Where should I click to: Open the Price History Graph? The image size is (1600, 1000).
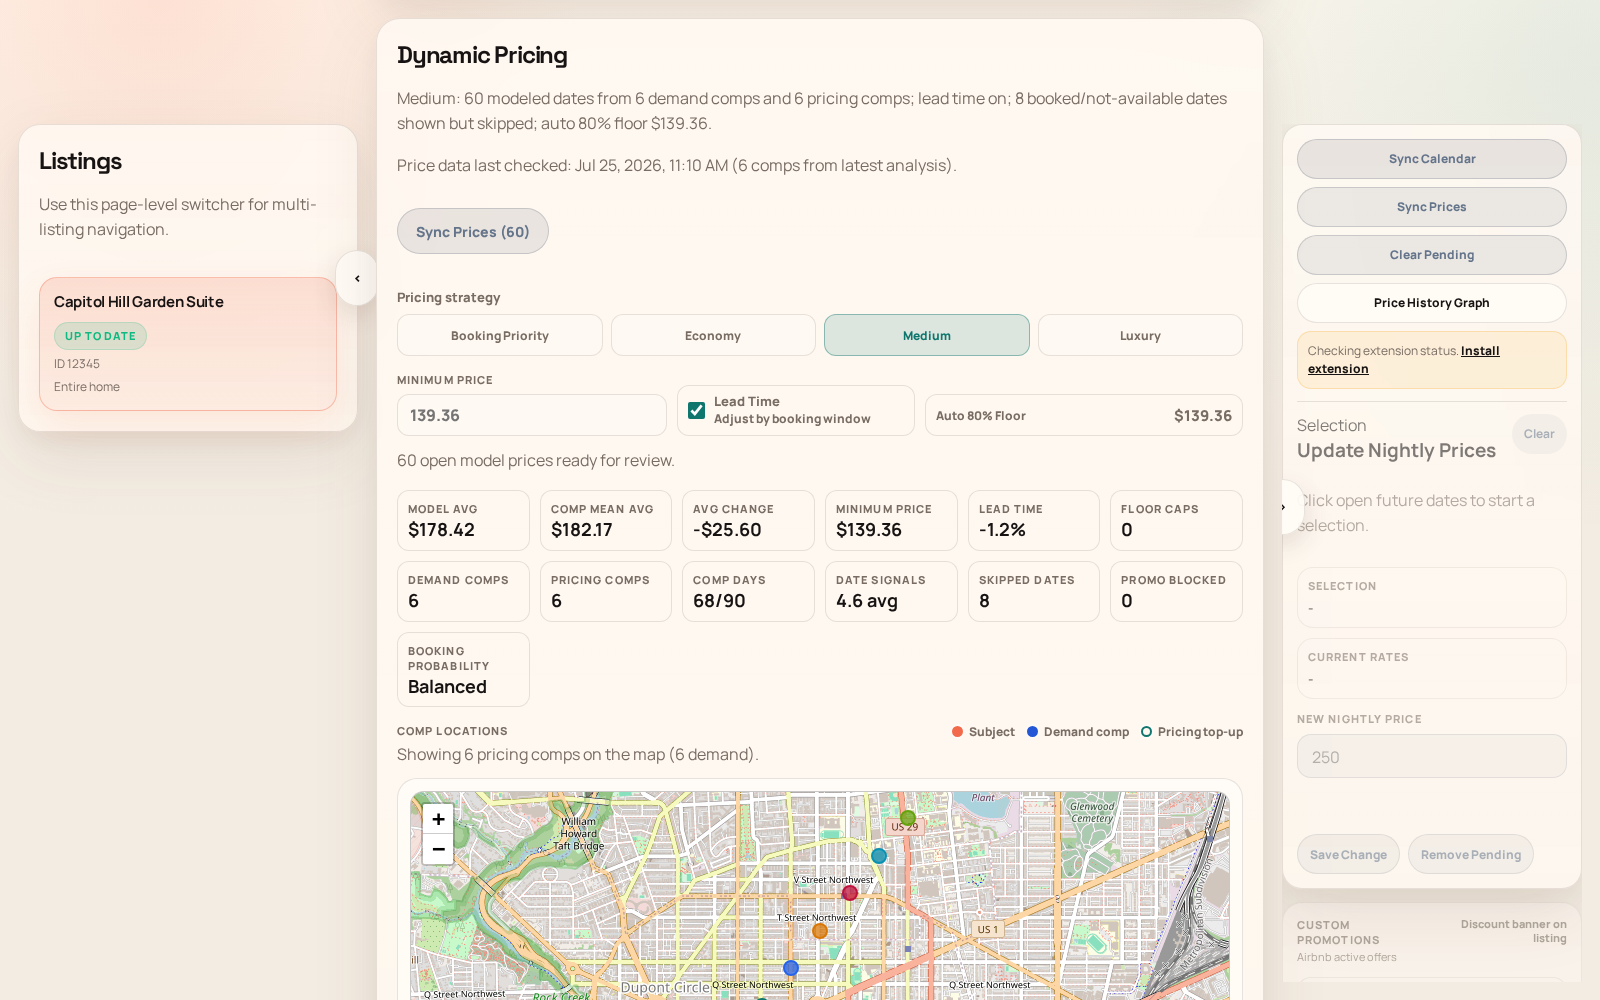pos(1432,303)
